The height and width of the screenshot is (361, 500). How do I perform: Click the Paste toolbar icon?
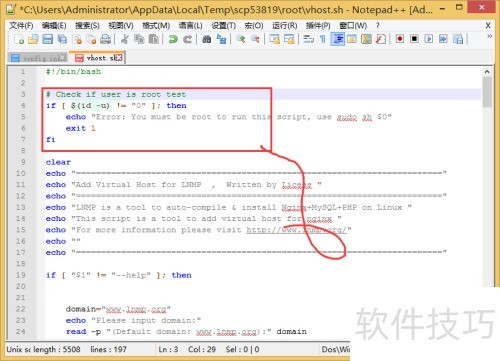tap(153, 39)
